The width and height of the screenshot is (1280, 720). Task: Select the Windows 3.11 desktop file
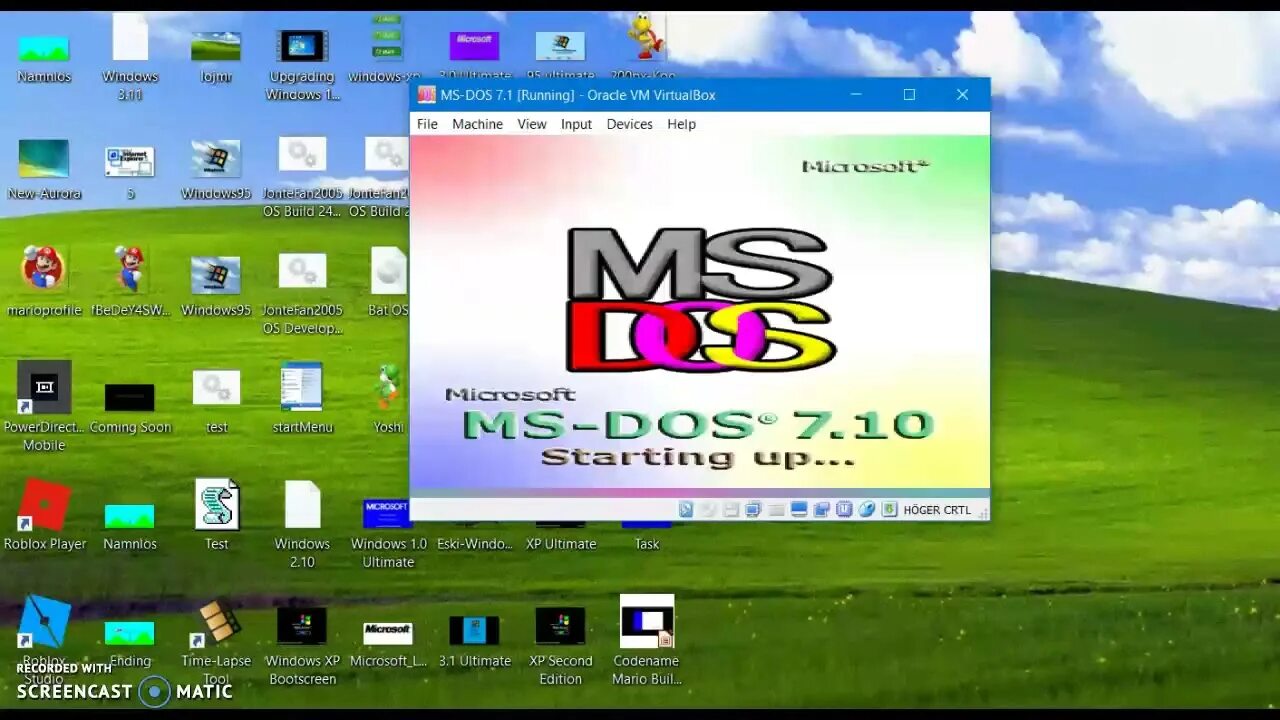130,57
